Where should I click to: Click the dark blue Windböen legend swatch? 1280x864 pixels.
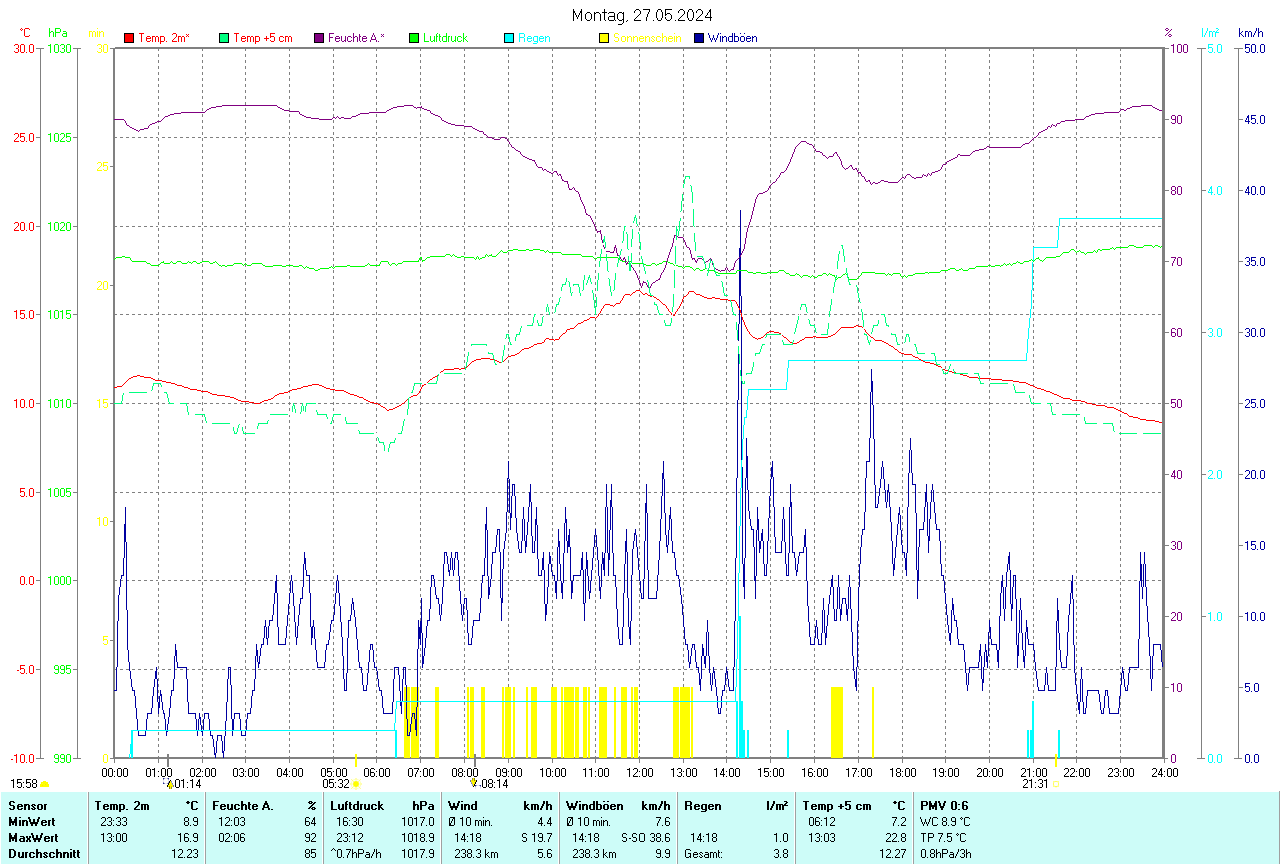699,38
